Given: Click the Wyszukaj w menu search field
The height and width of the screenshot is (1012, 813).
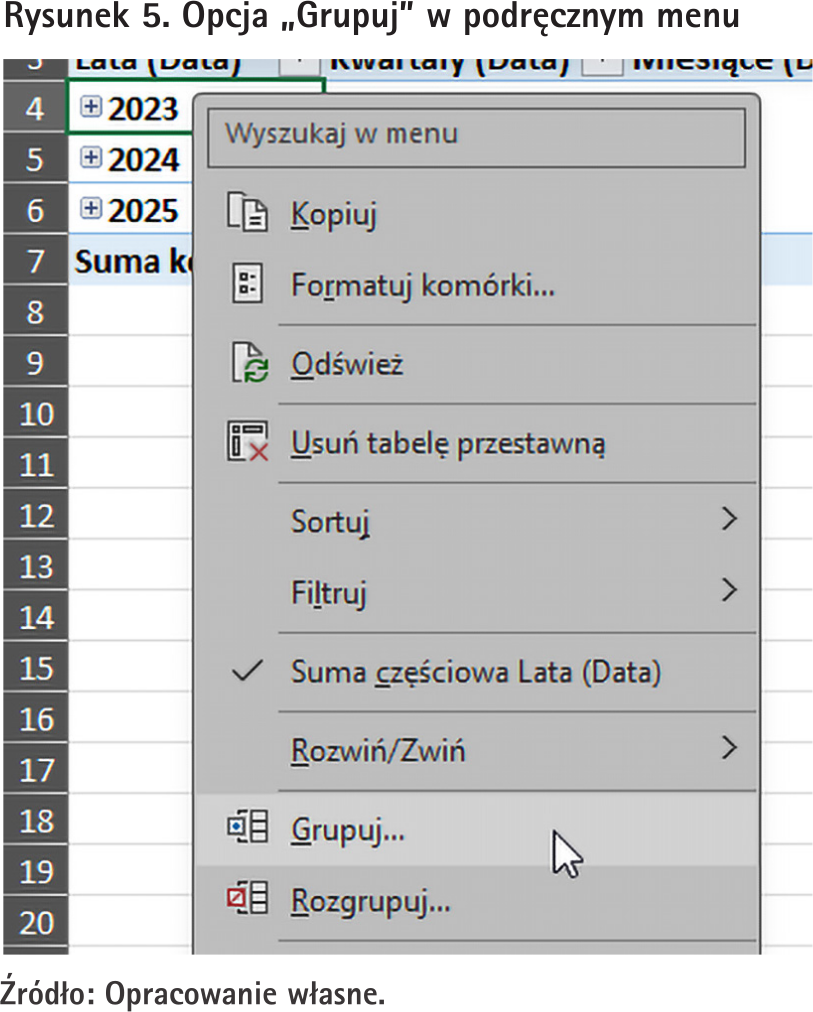Looking at the screenshot, I should (475, 134).
